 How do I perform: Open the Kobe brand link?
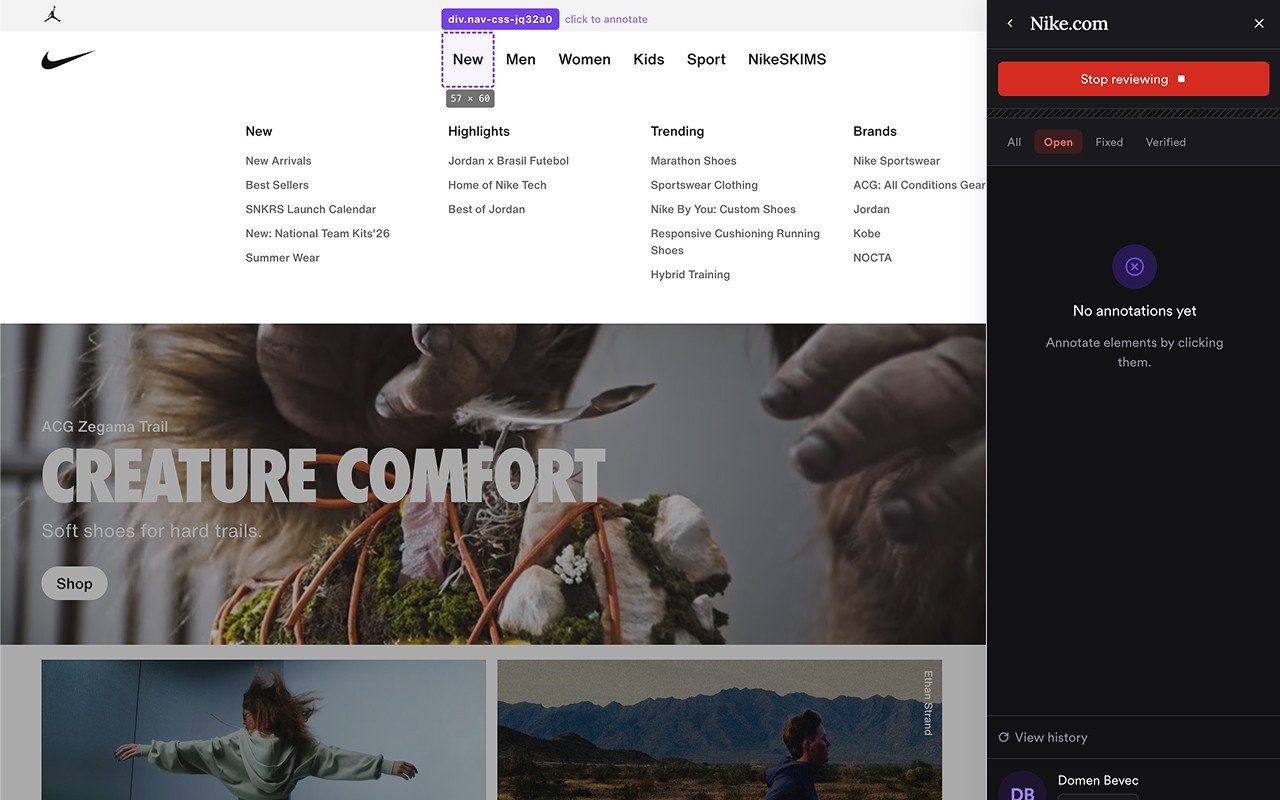click(867, 233)
